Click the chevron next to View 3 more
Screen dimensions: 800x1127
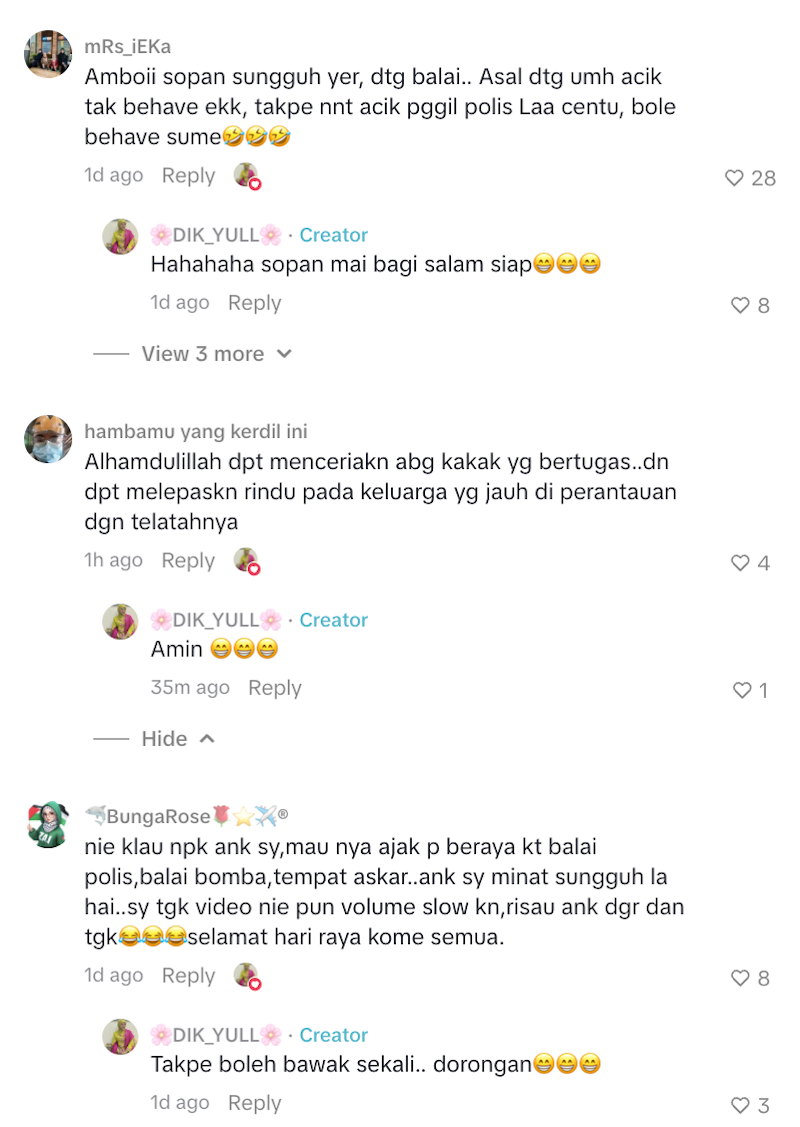click(x=285, y=354)
